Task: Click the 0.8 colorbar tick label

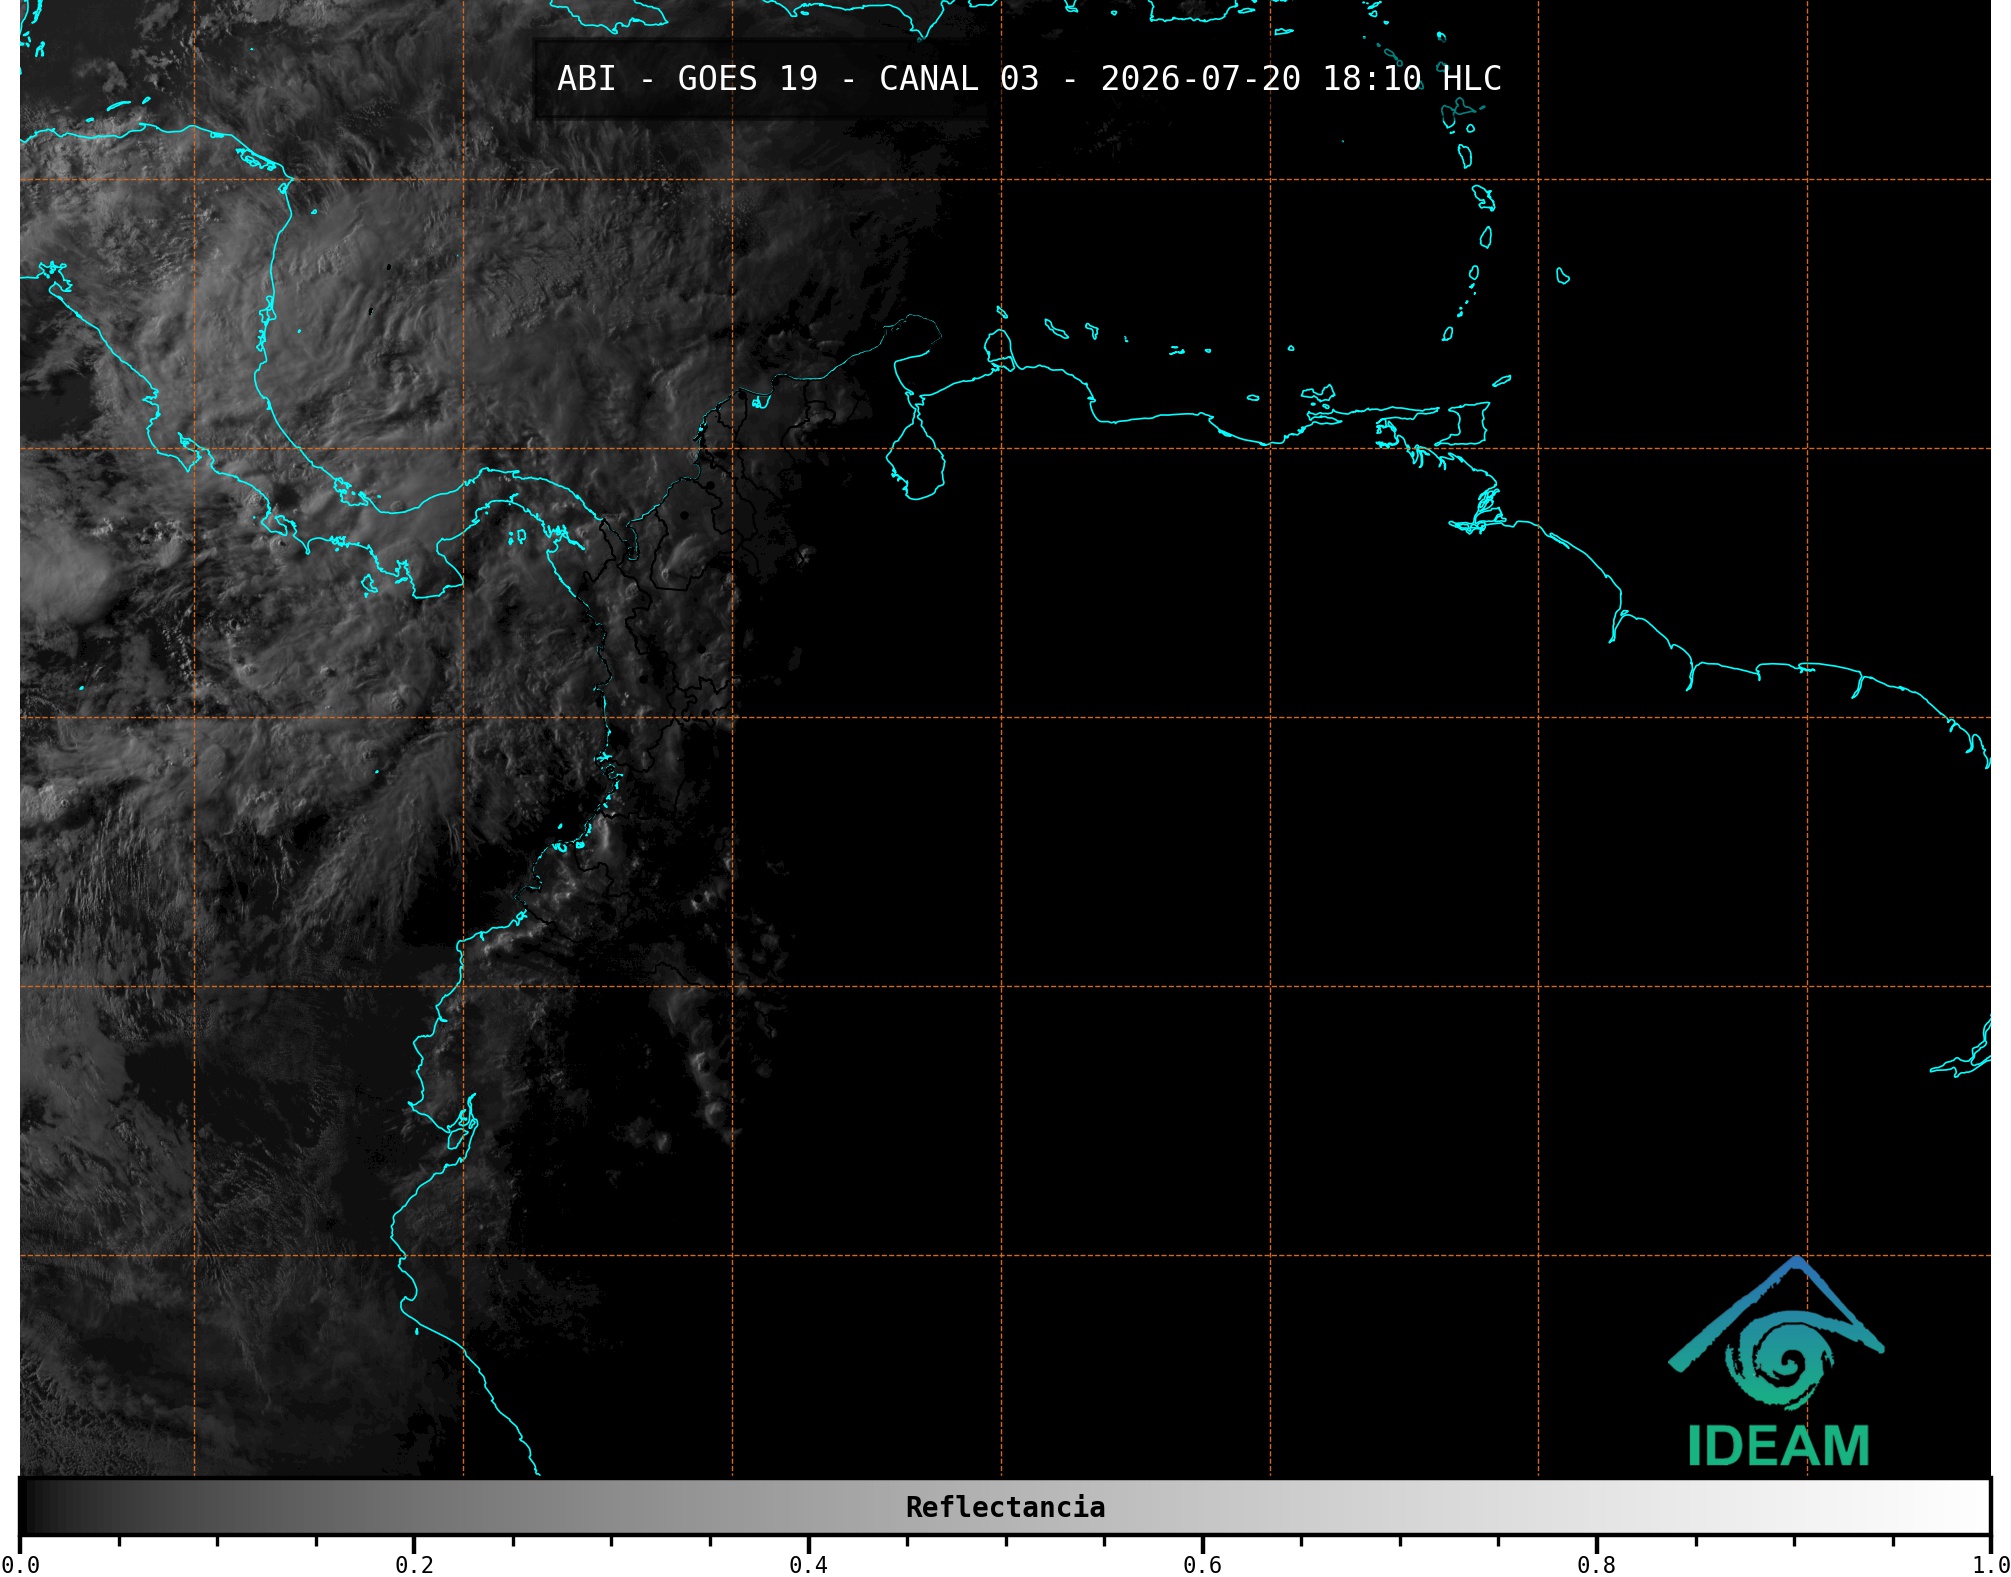Action: (x=1596, y=1565)
